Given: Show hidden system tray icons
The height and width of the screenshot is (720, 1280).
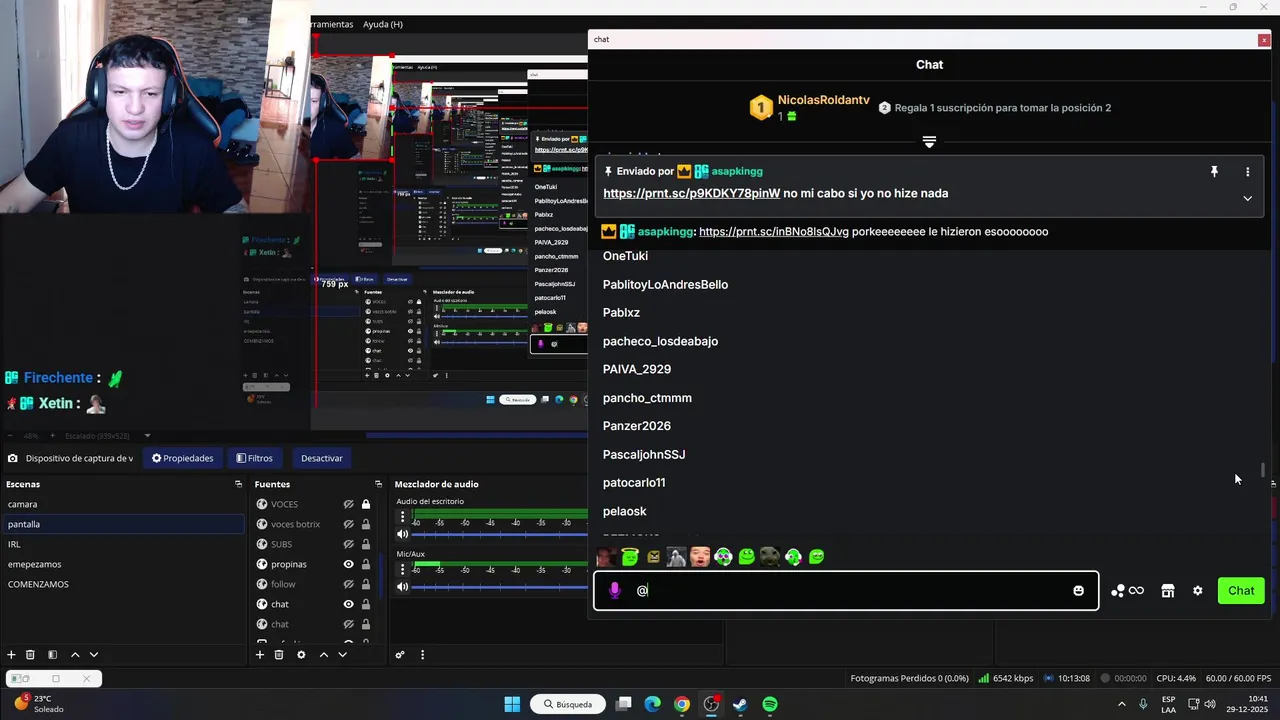Looking at the screenshot, I should (1121, 704).
